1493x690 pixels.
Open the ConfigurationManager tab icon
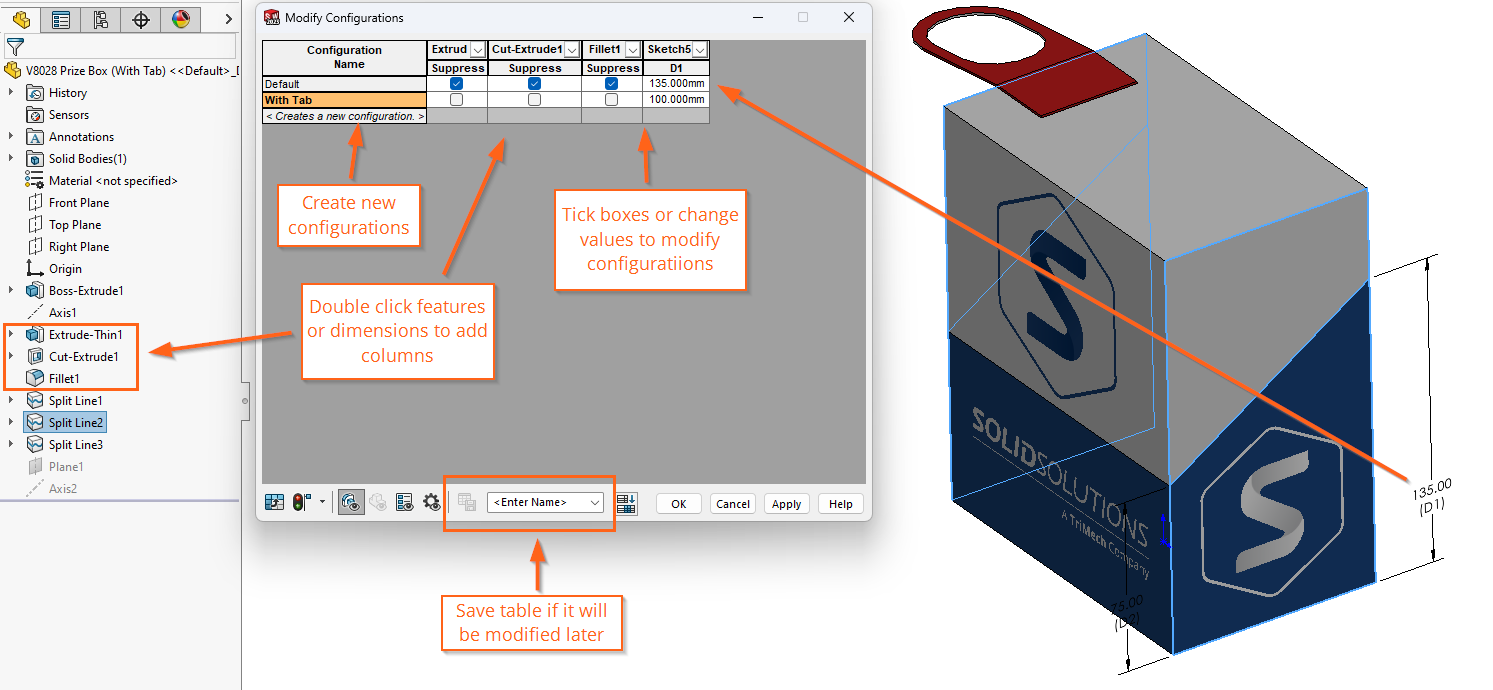point(98,17)
